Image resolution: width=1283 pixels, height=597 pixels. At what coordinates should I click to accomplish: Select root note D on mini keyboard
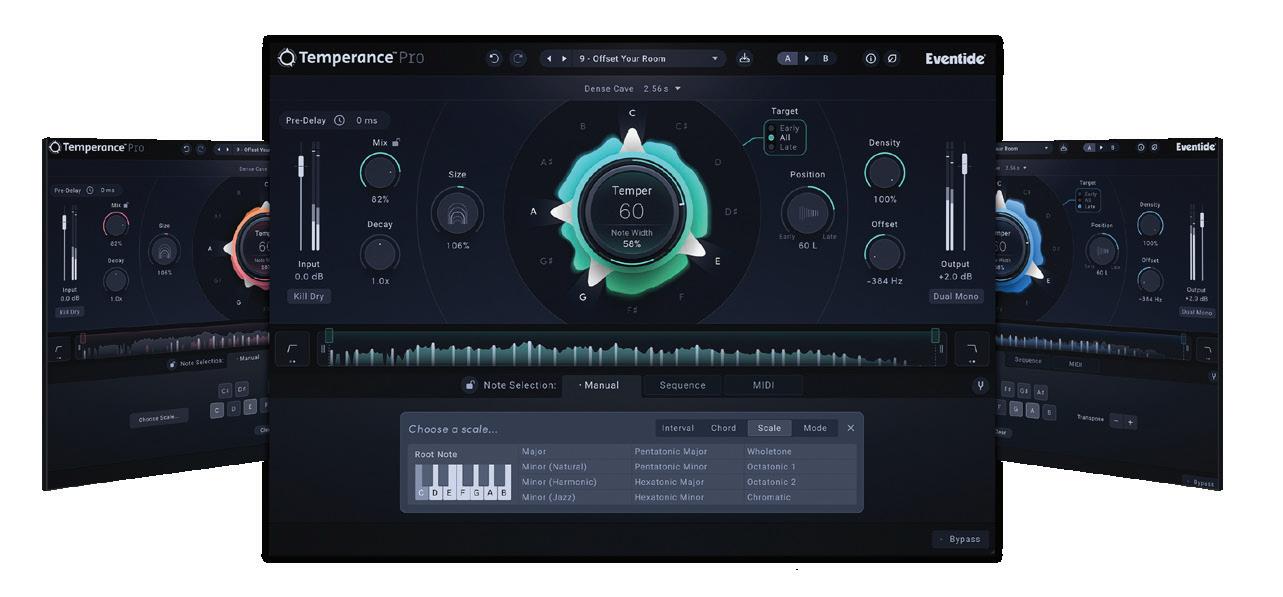[435, 492]
